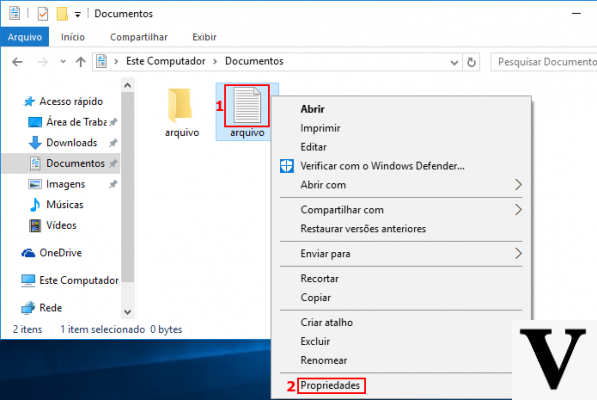Click the Forward navigation arrow

(43, 62)
